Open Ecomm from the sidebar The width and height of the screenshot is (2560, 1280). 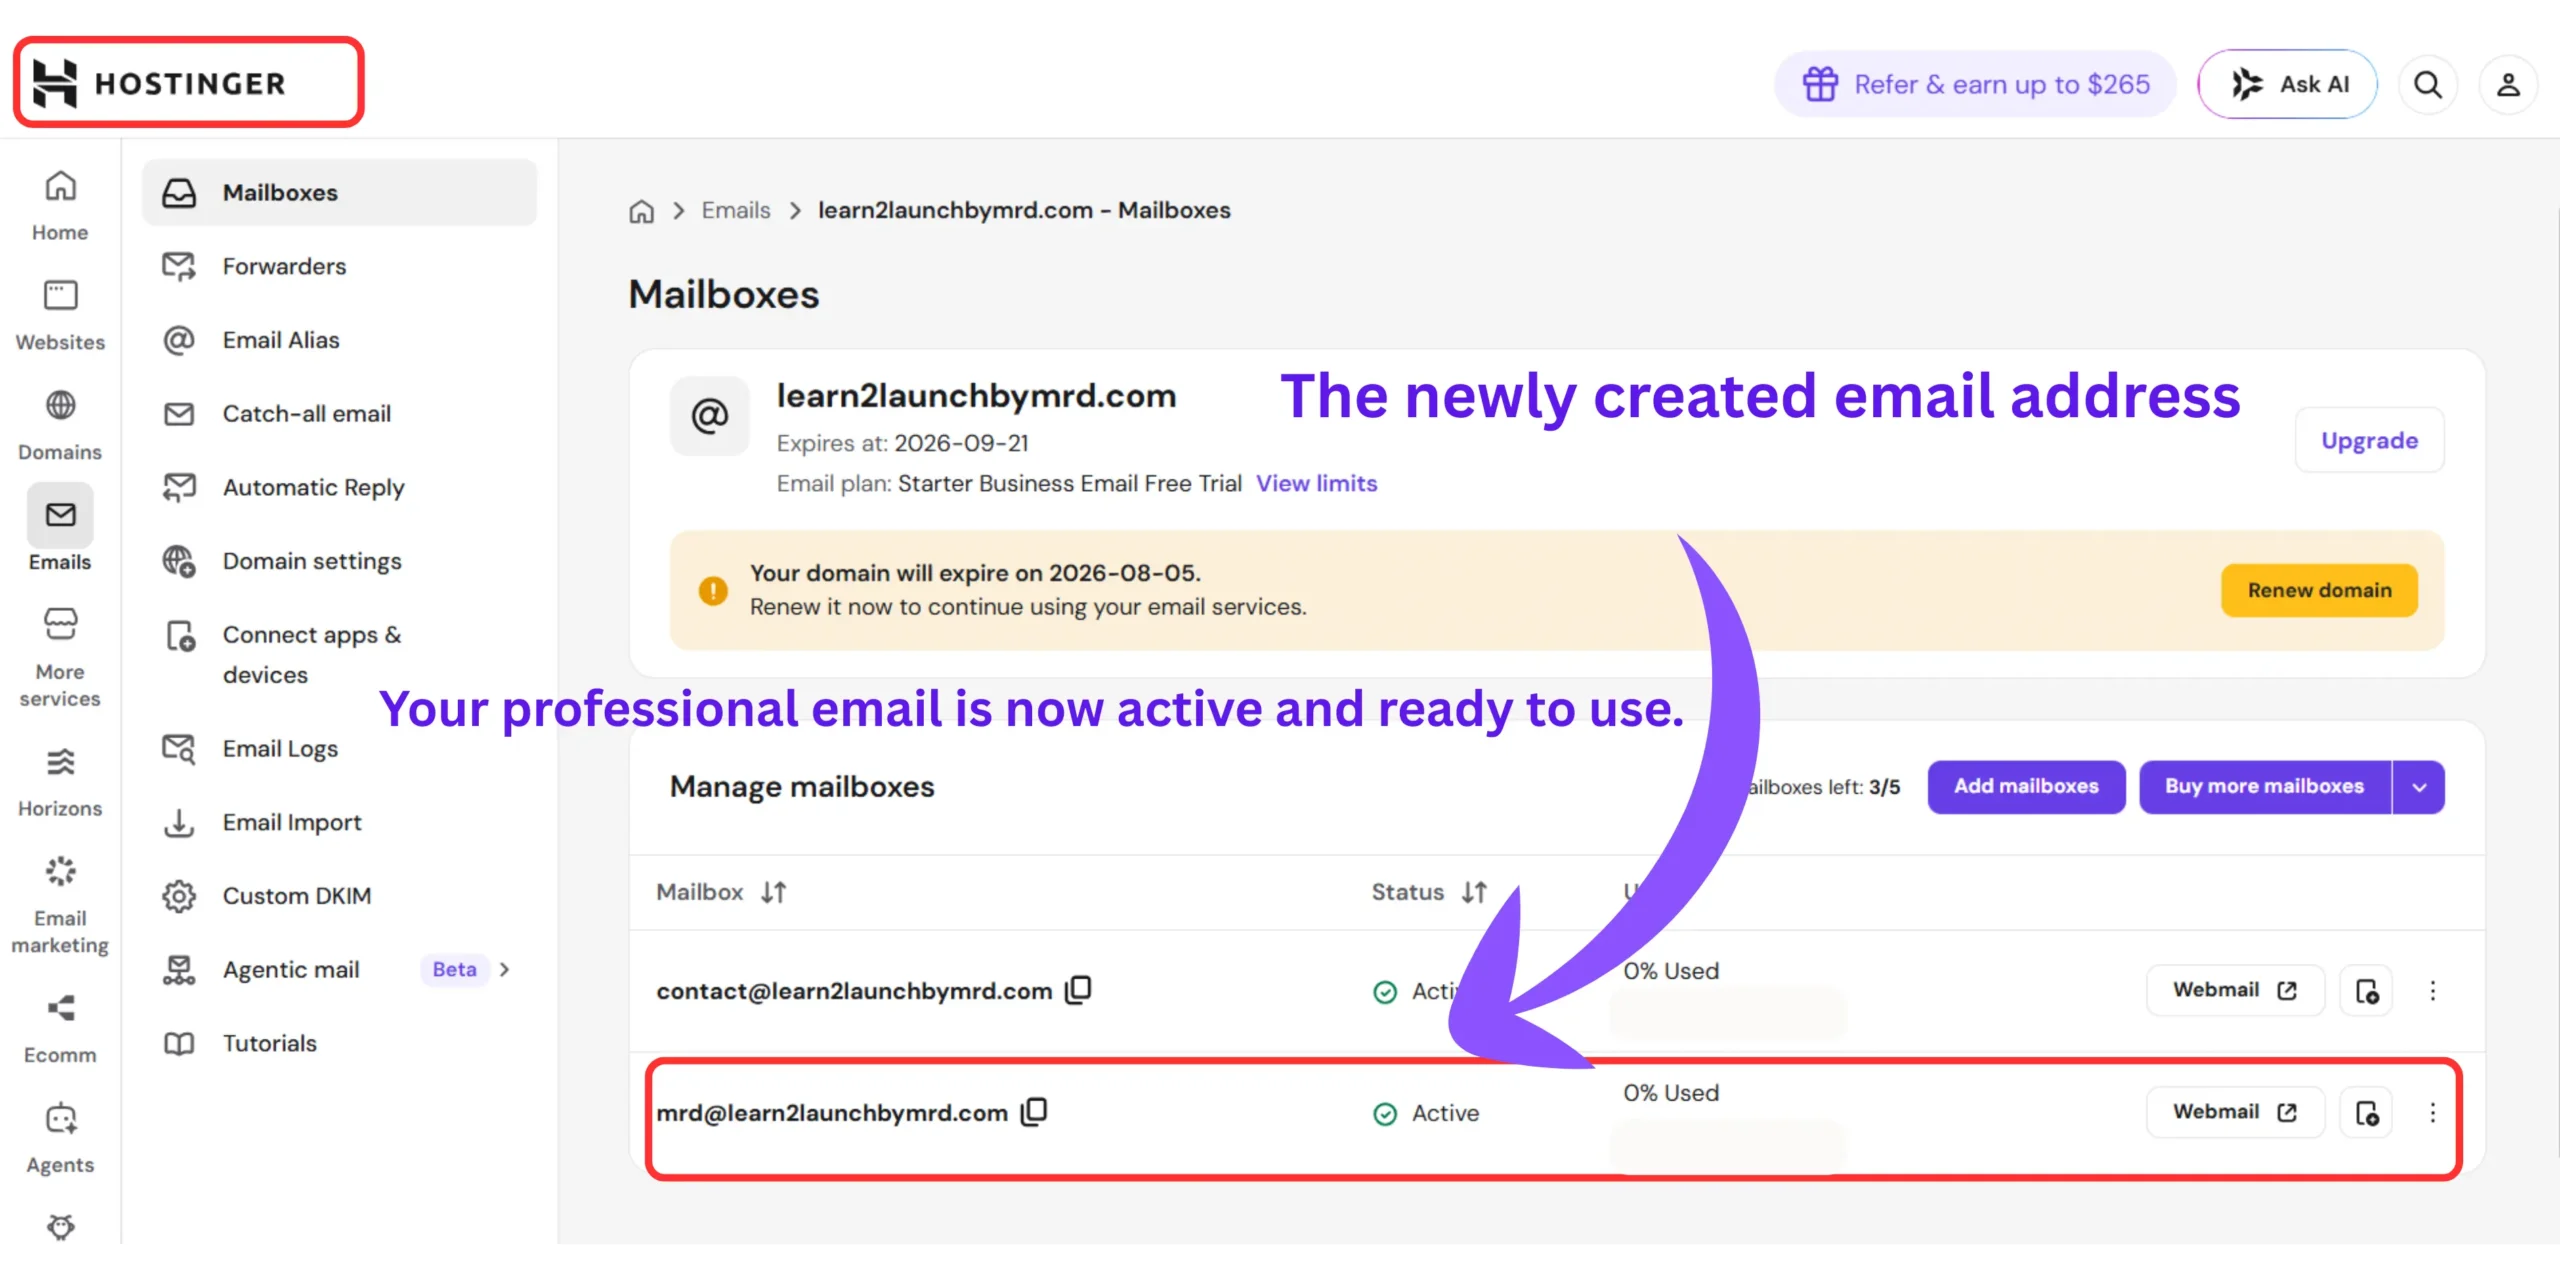(60, 1028)
